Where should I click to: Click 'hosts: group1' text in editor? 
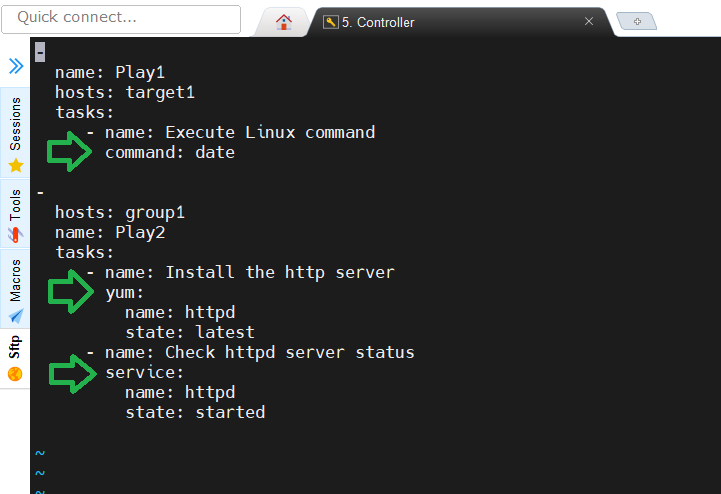click(120, 213)
